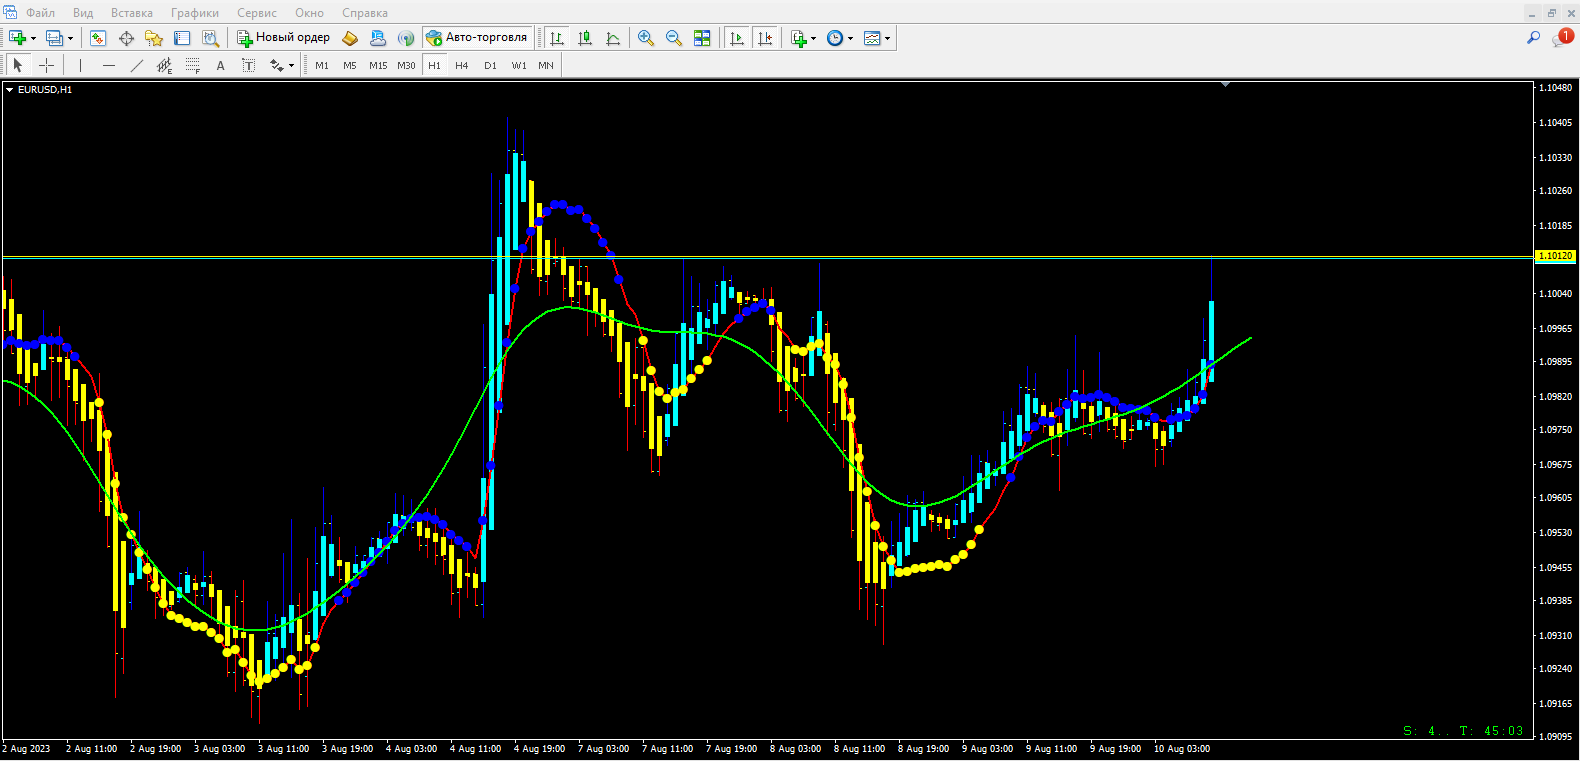Open the Графики menu
This screenshot has height=762, width=1580.
point(194,13)
